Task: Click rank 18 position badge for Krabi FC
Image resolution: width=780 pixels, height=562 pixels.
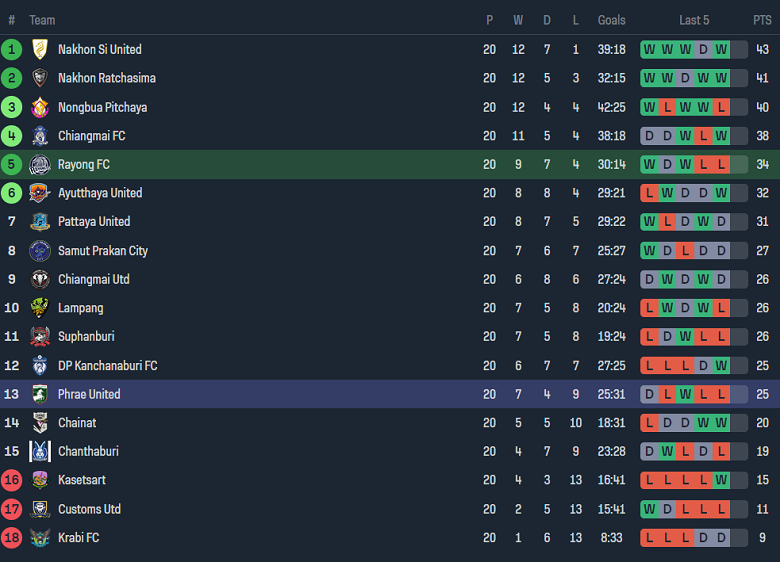Action: coord(12,538)
